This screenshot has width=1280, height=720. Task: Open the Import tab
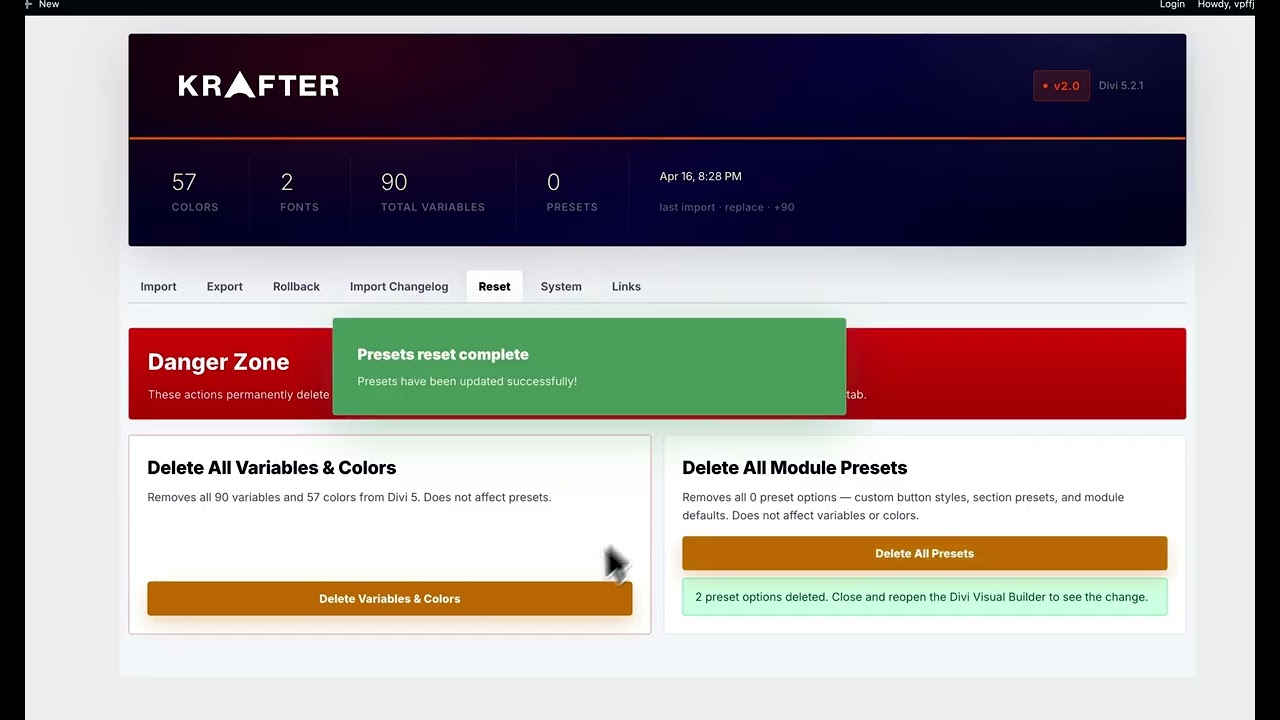(x=158, y=286)
